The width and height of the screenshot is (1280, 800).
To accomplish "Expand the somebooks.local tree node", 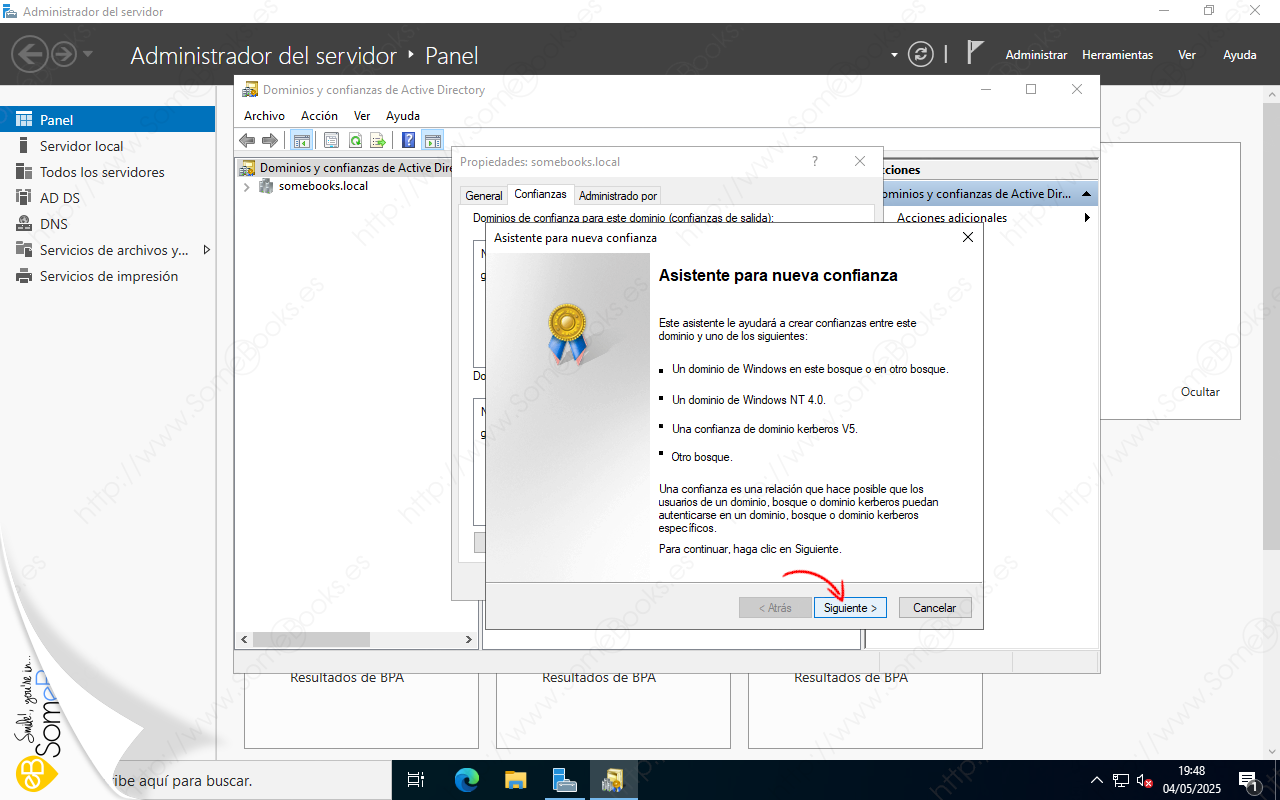I will (x=247, y=186).
